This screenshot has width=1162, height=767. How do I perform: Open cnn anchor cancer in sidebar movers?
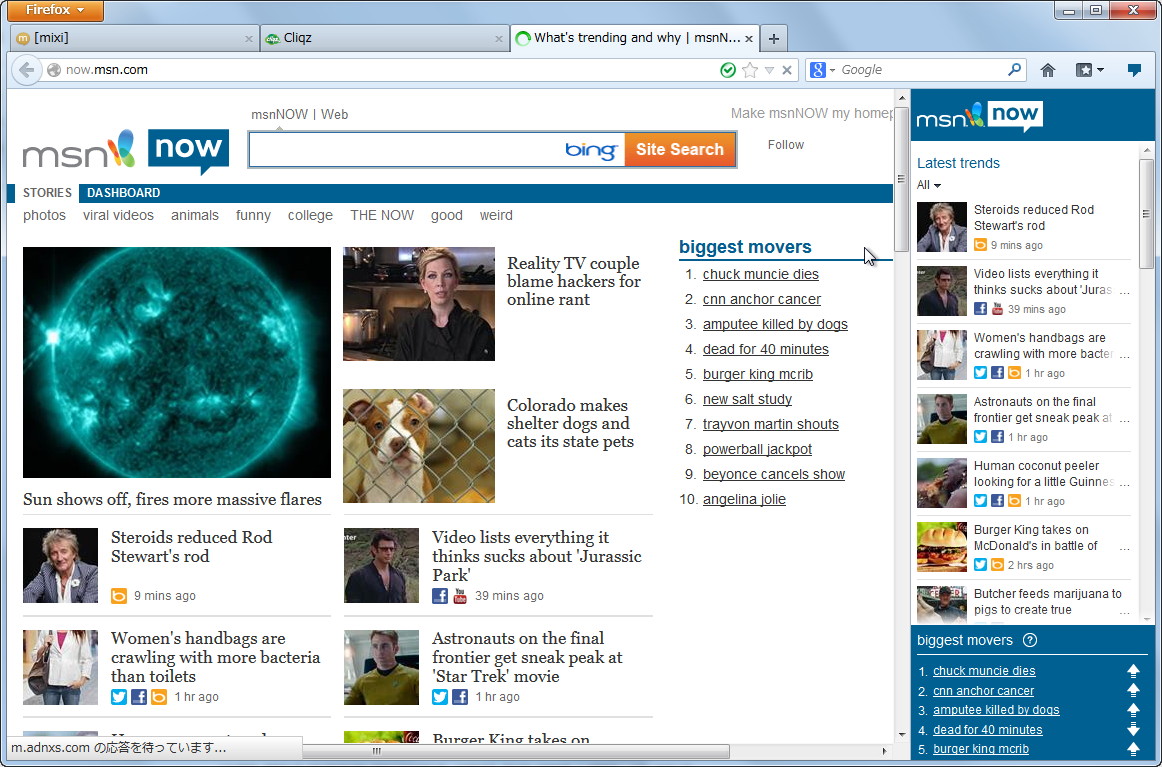point(983,691)
